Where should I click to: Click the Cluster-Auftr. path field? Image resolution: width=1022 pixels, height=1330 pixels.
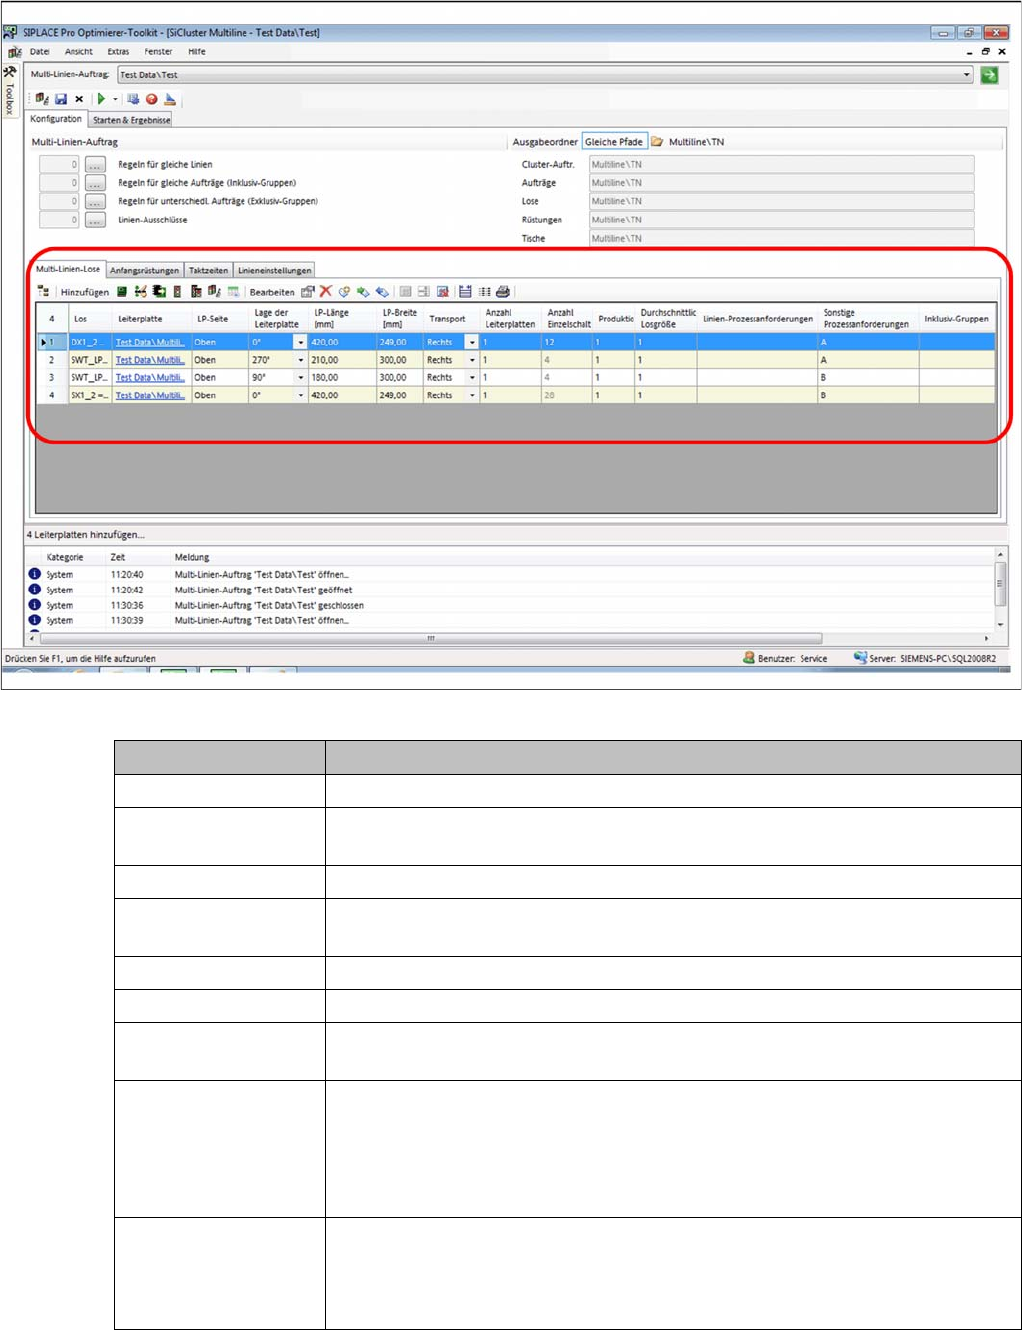click(781, 164)
